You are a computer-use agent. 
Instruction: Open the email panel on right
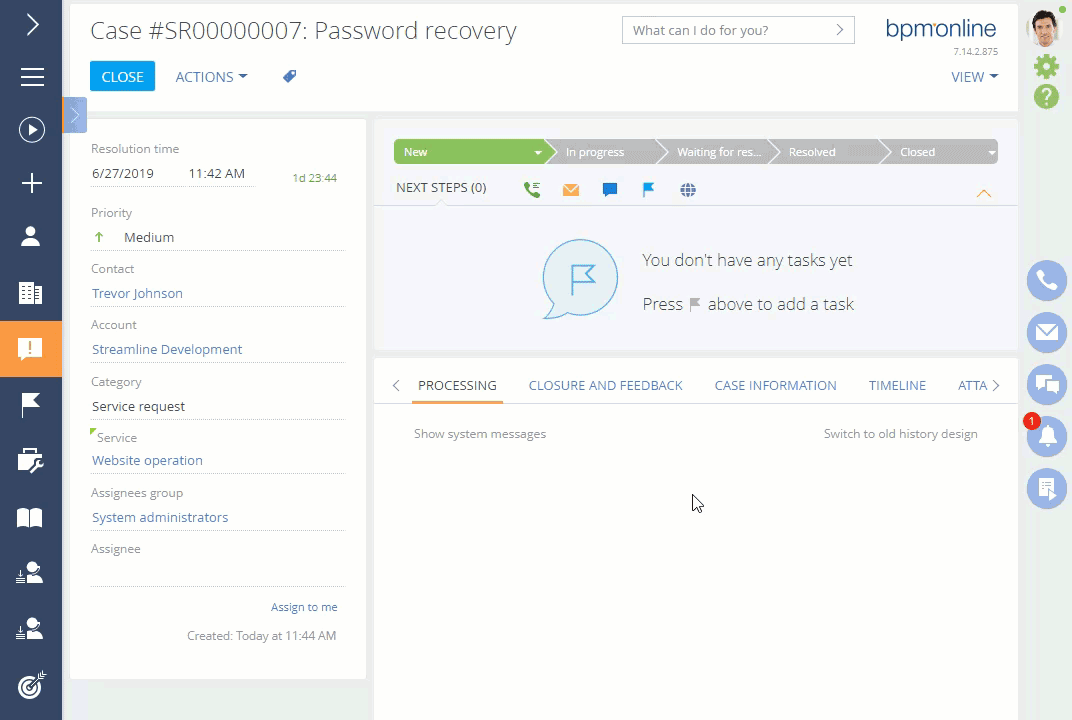click(1047, 332)
